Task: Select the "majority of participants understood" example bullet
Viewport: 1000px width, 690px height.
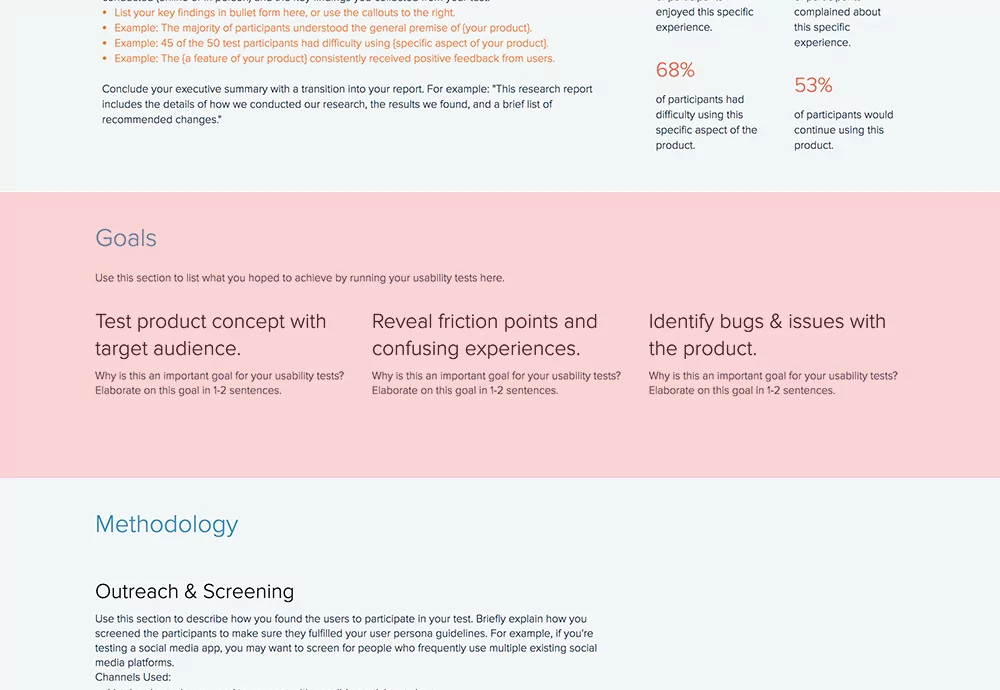Action: (323, 28)
